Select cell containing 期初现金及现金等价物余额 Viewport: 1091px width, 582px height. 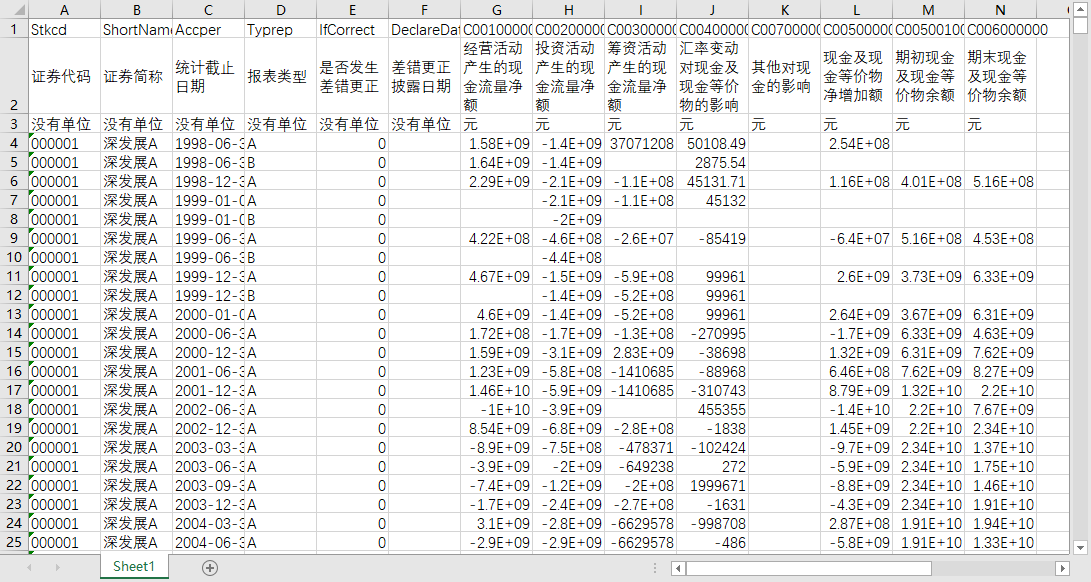(928, 76)
